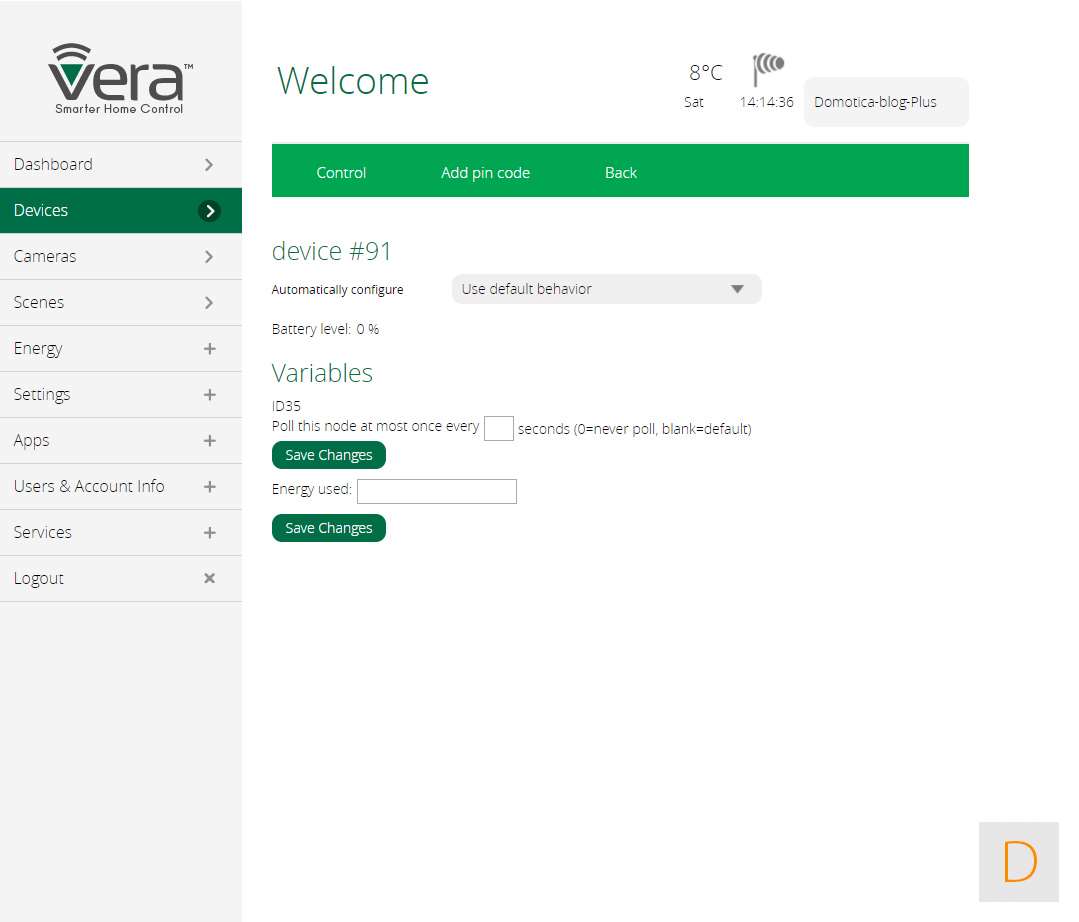
Task: Click the Vera logo
Action: coord(120,78)
